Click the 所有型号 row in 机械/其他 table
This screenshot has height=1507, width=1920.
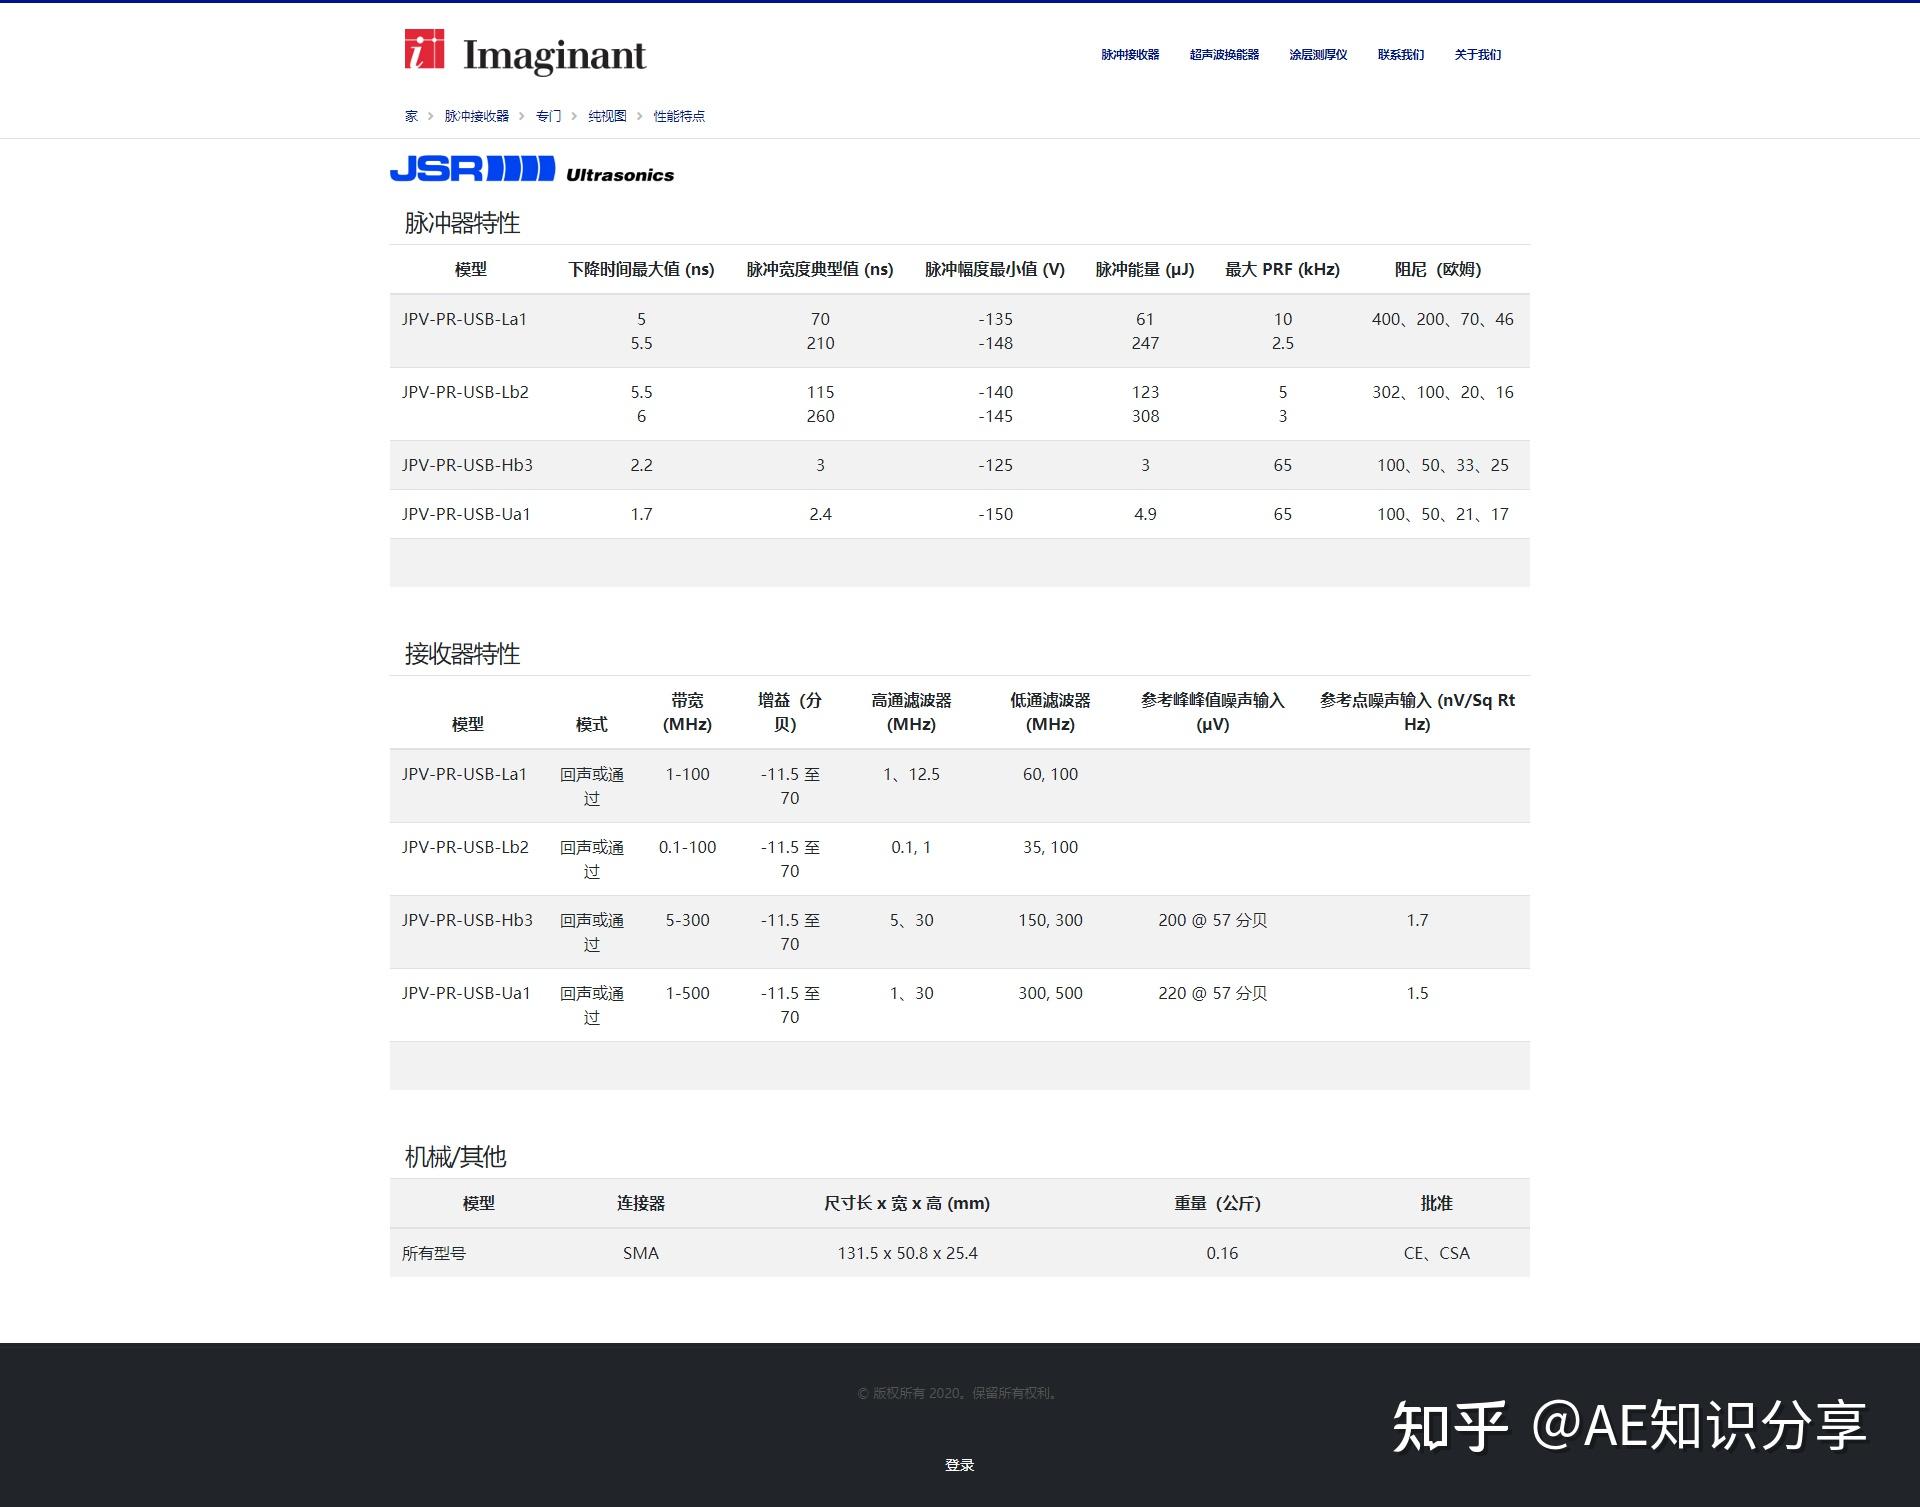coord(432,1253)
